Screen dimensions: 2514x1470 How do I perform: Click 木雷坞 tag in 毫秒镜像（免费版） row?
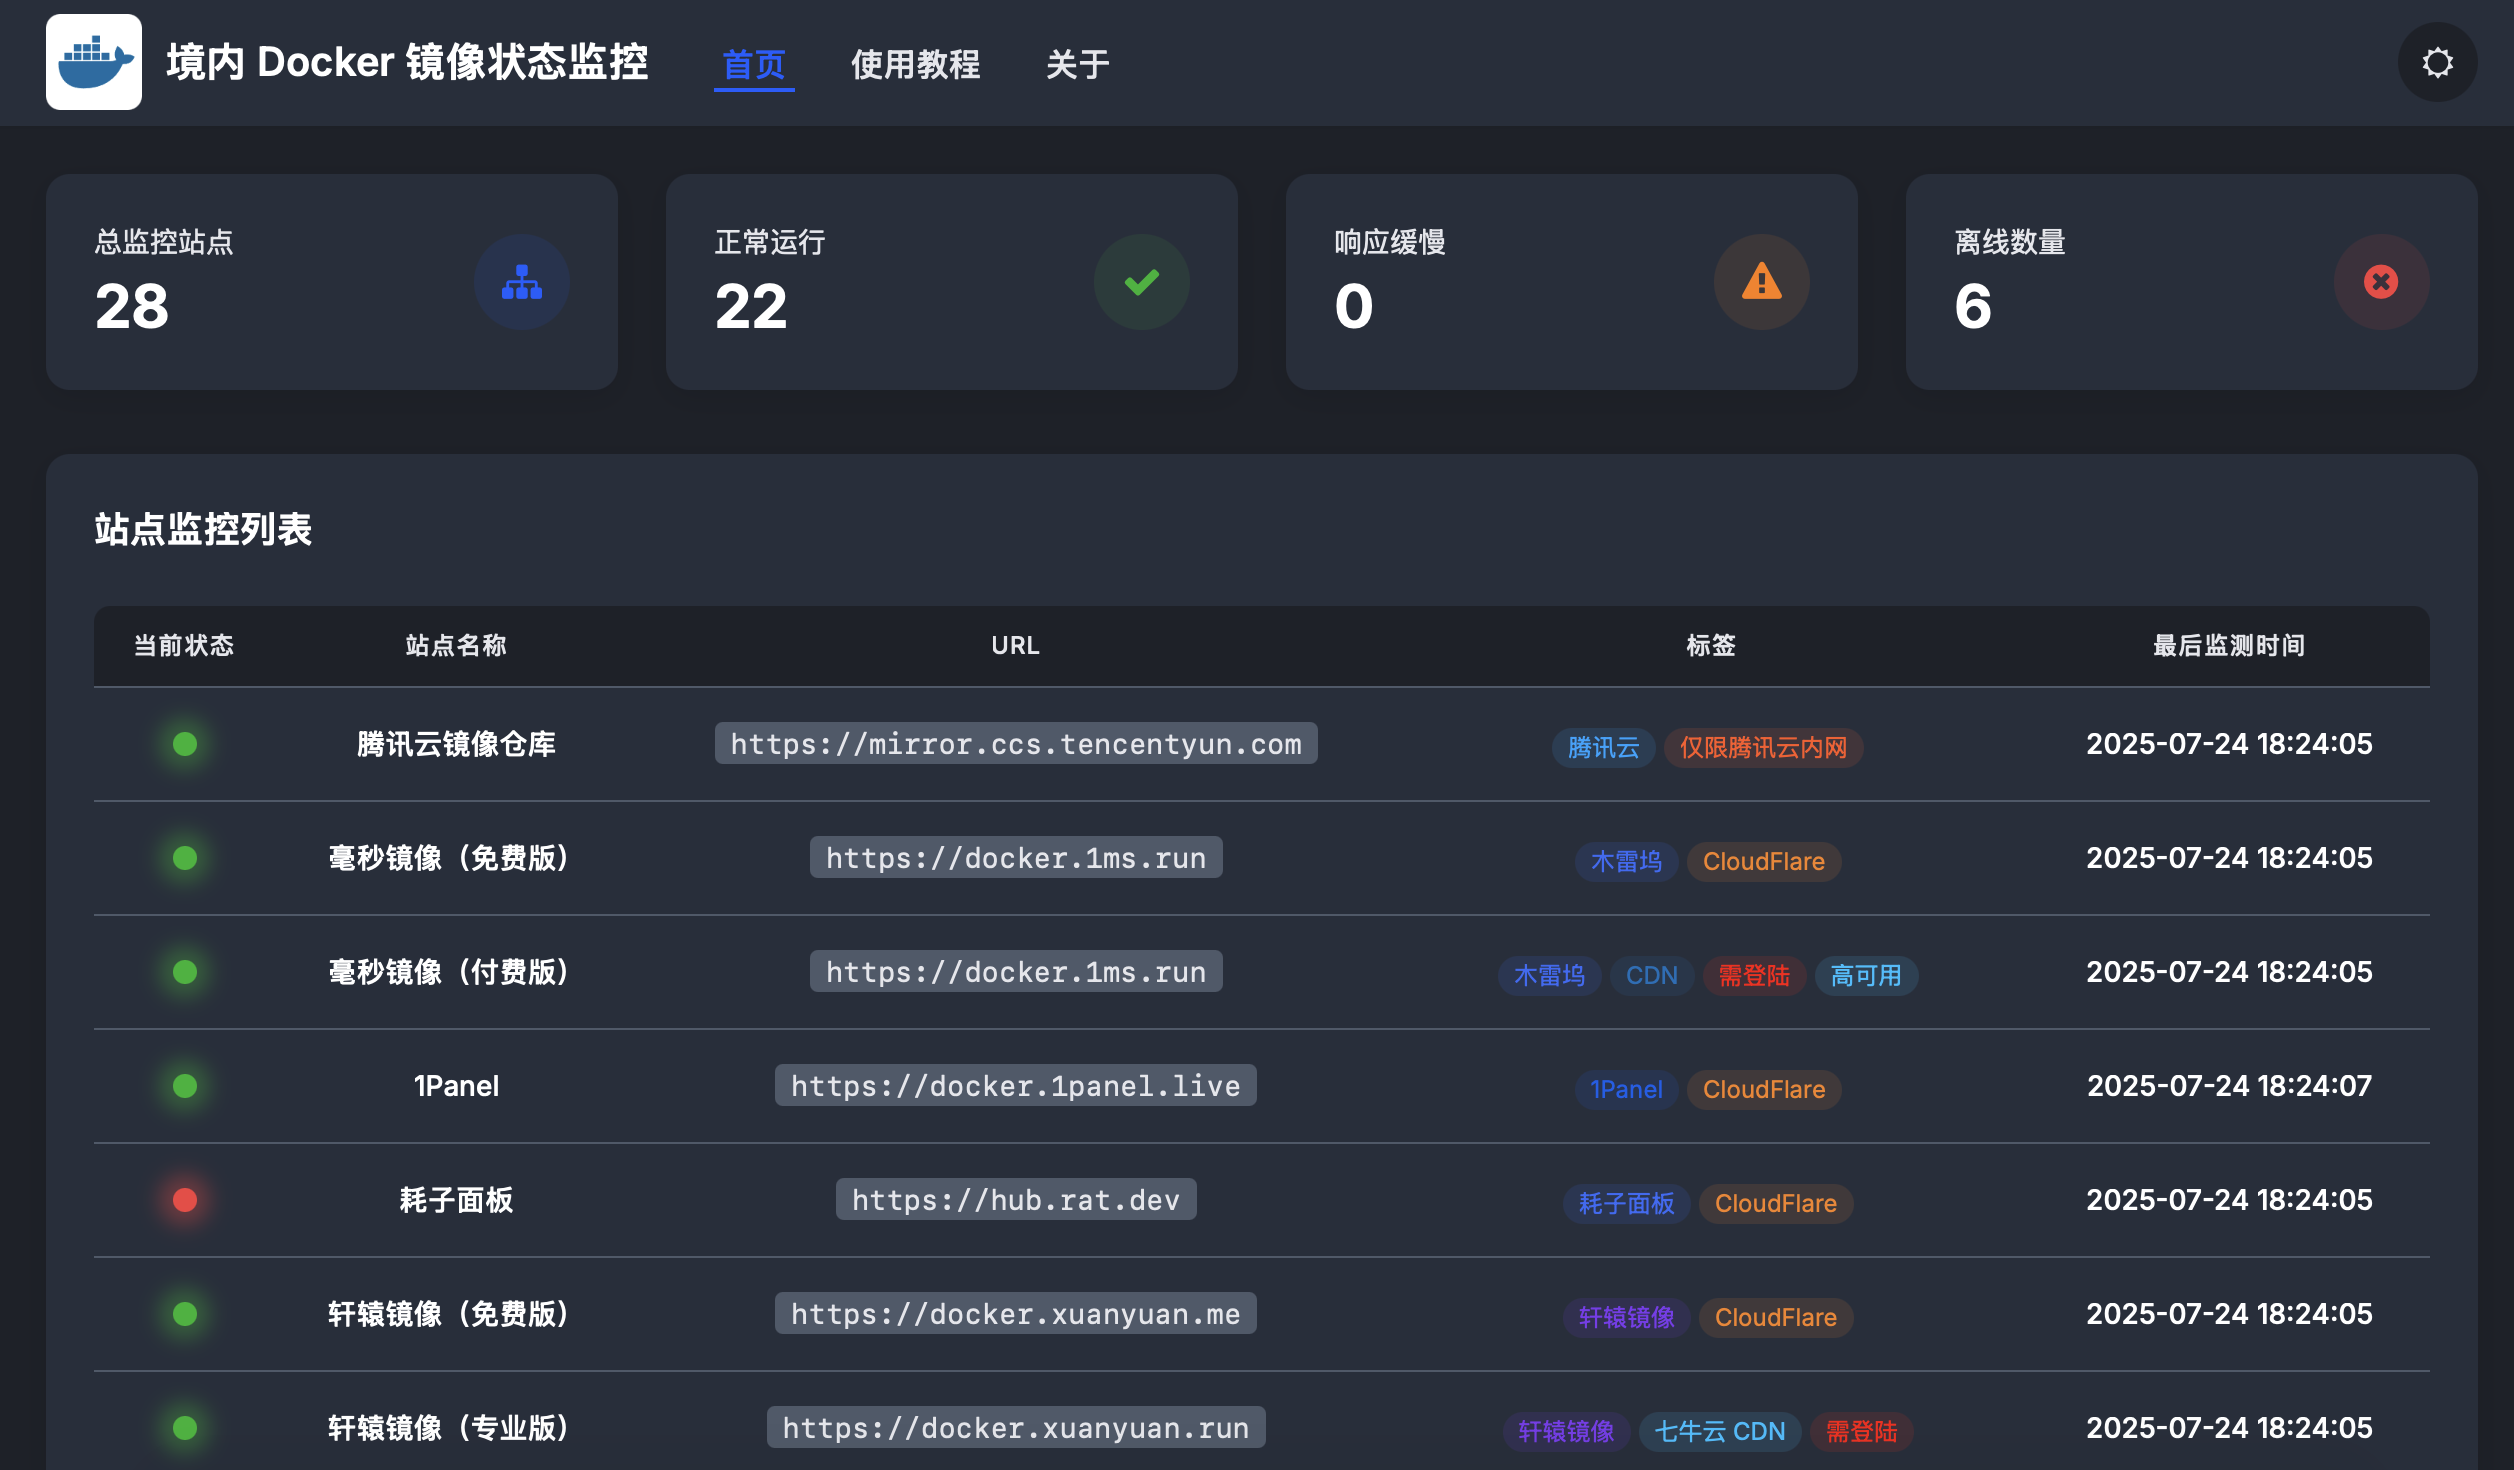[1626, 862]
